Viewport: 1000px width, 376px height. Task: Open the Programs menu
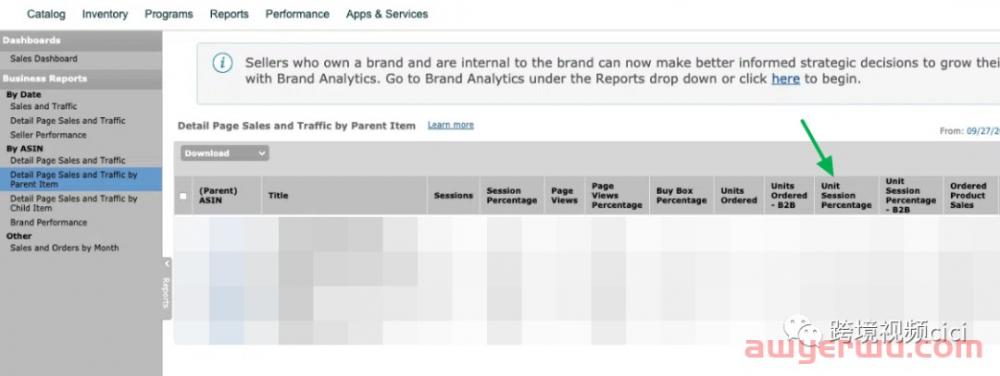[169, 14]
